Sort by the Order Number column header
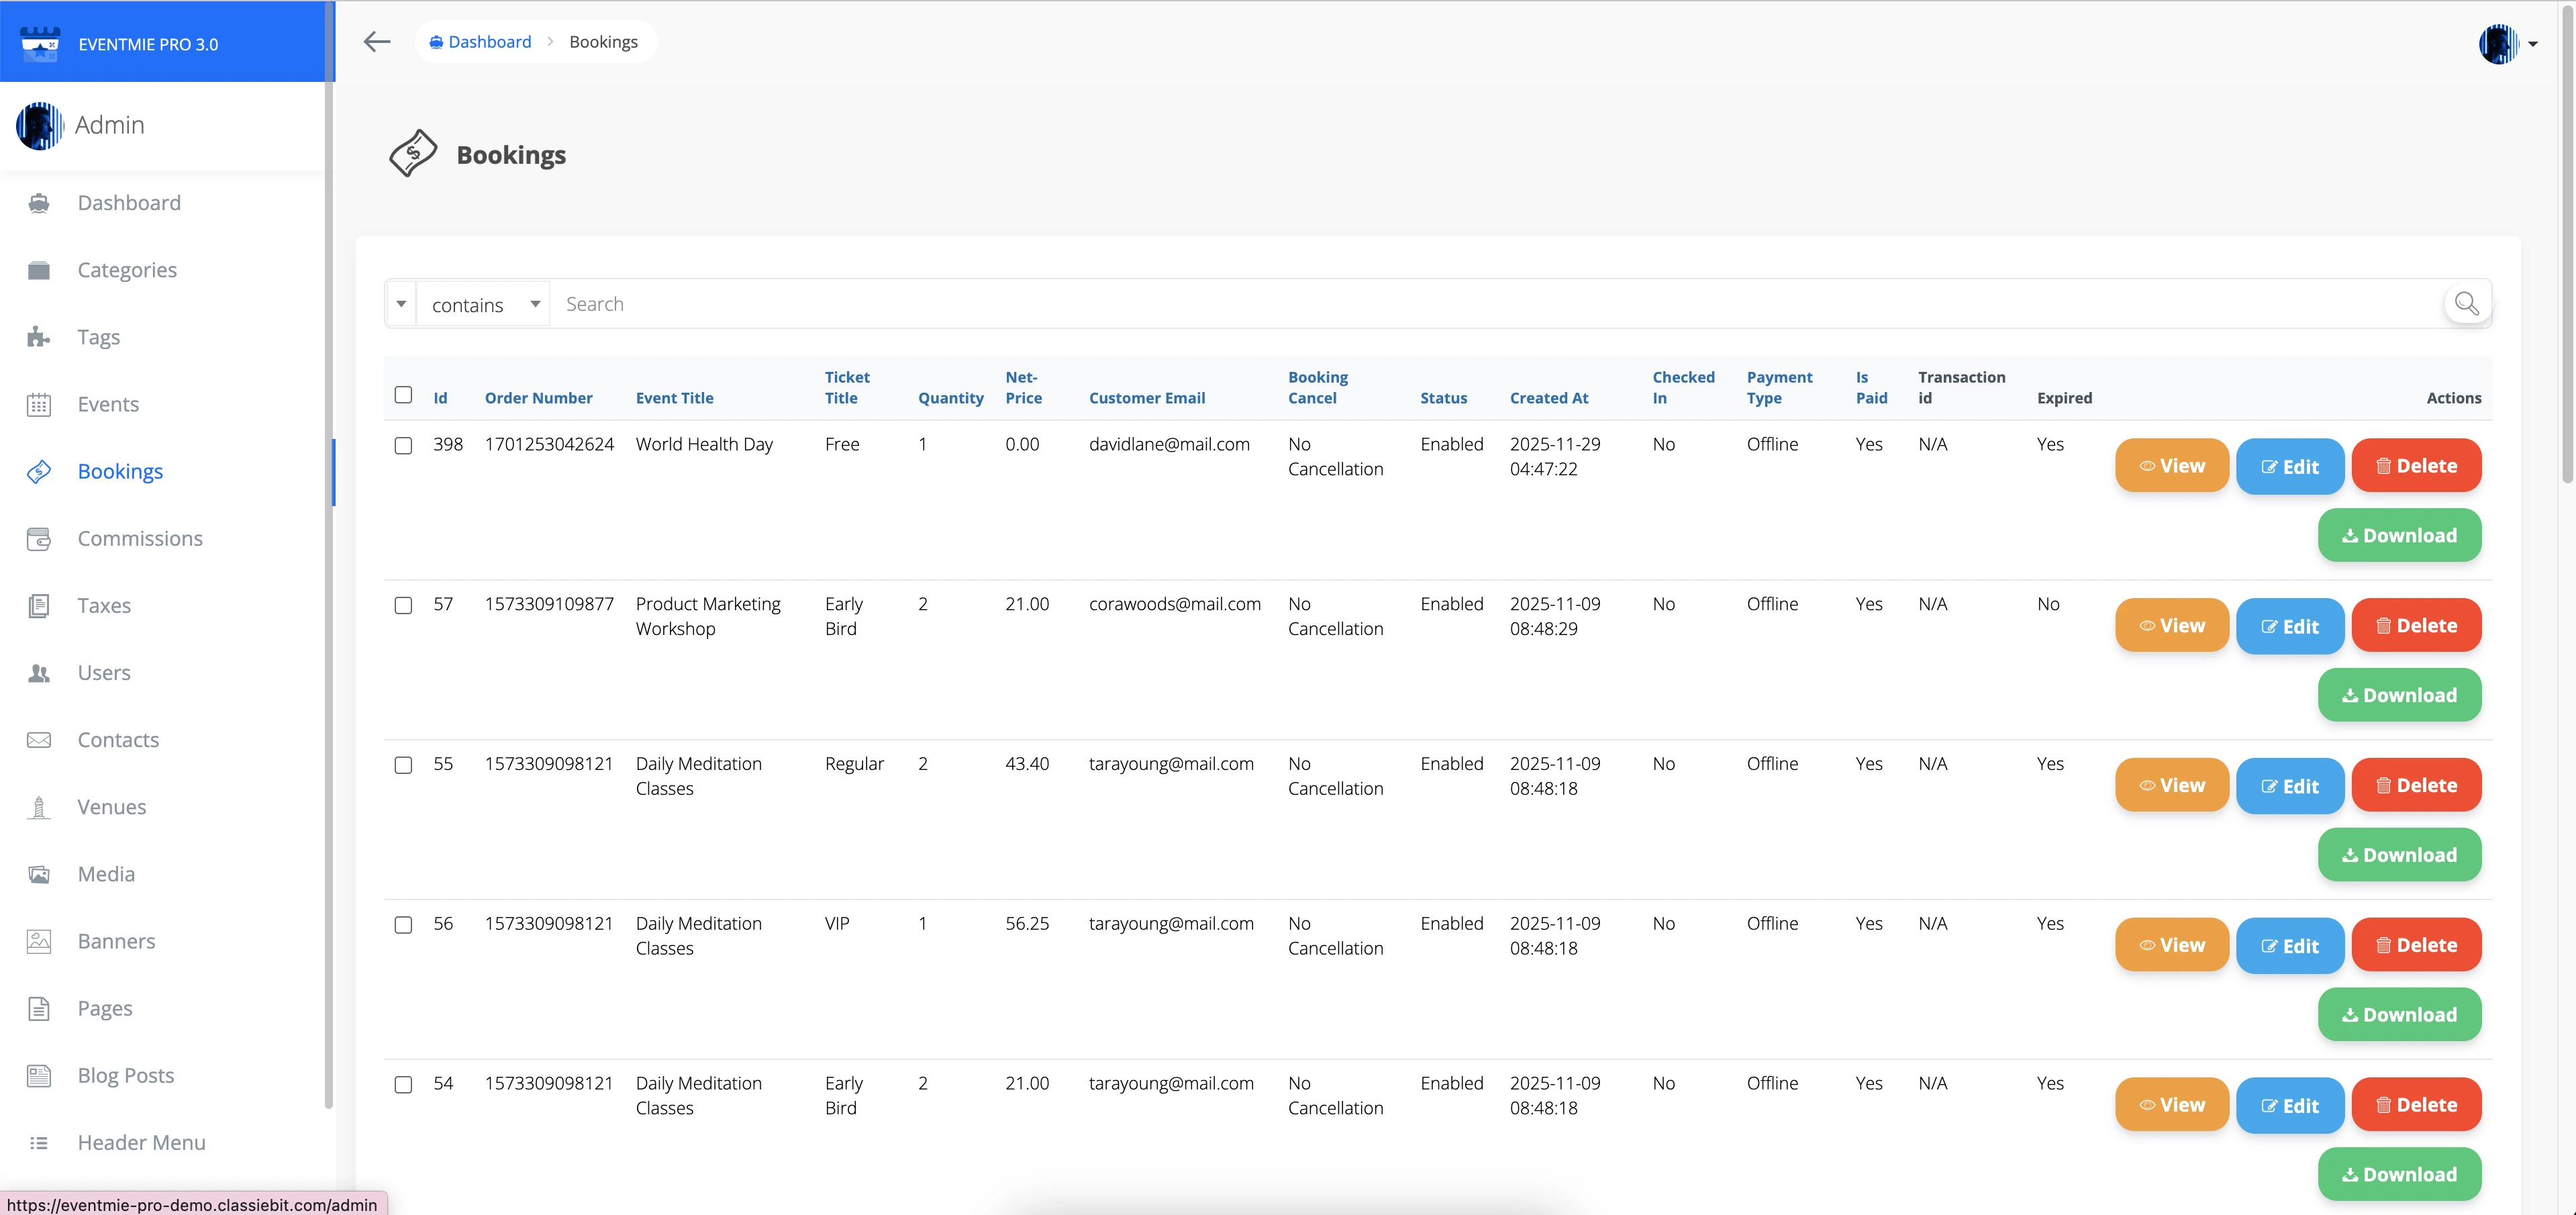The image size is (2576, 1215). point(538,398)
